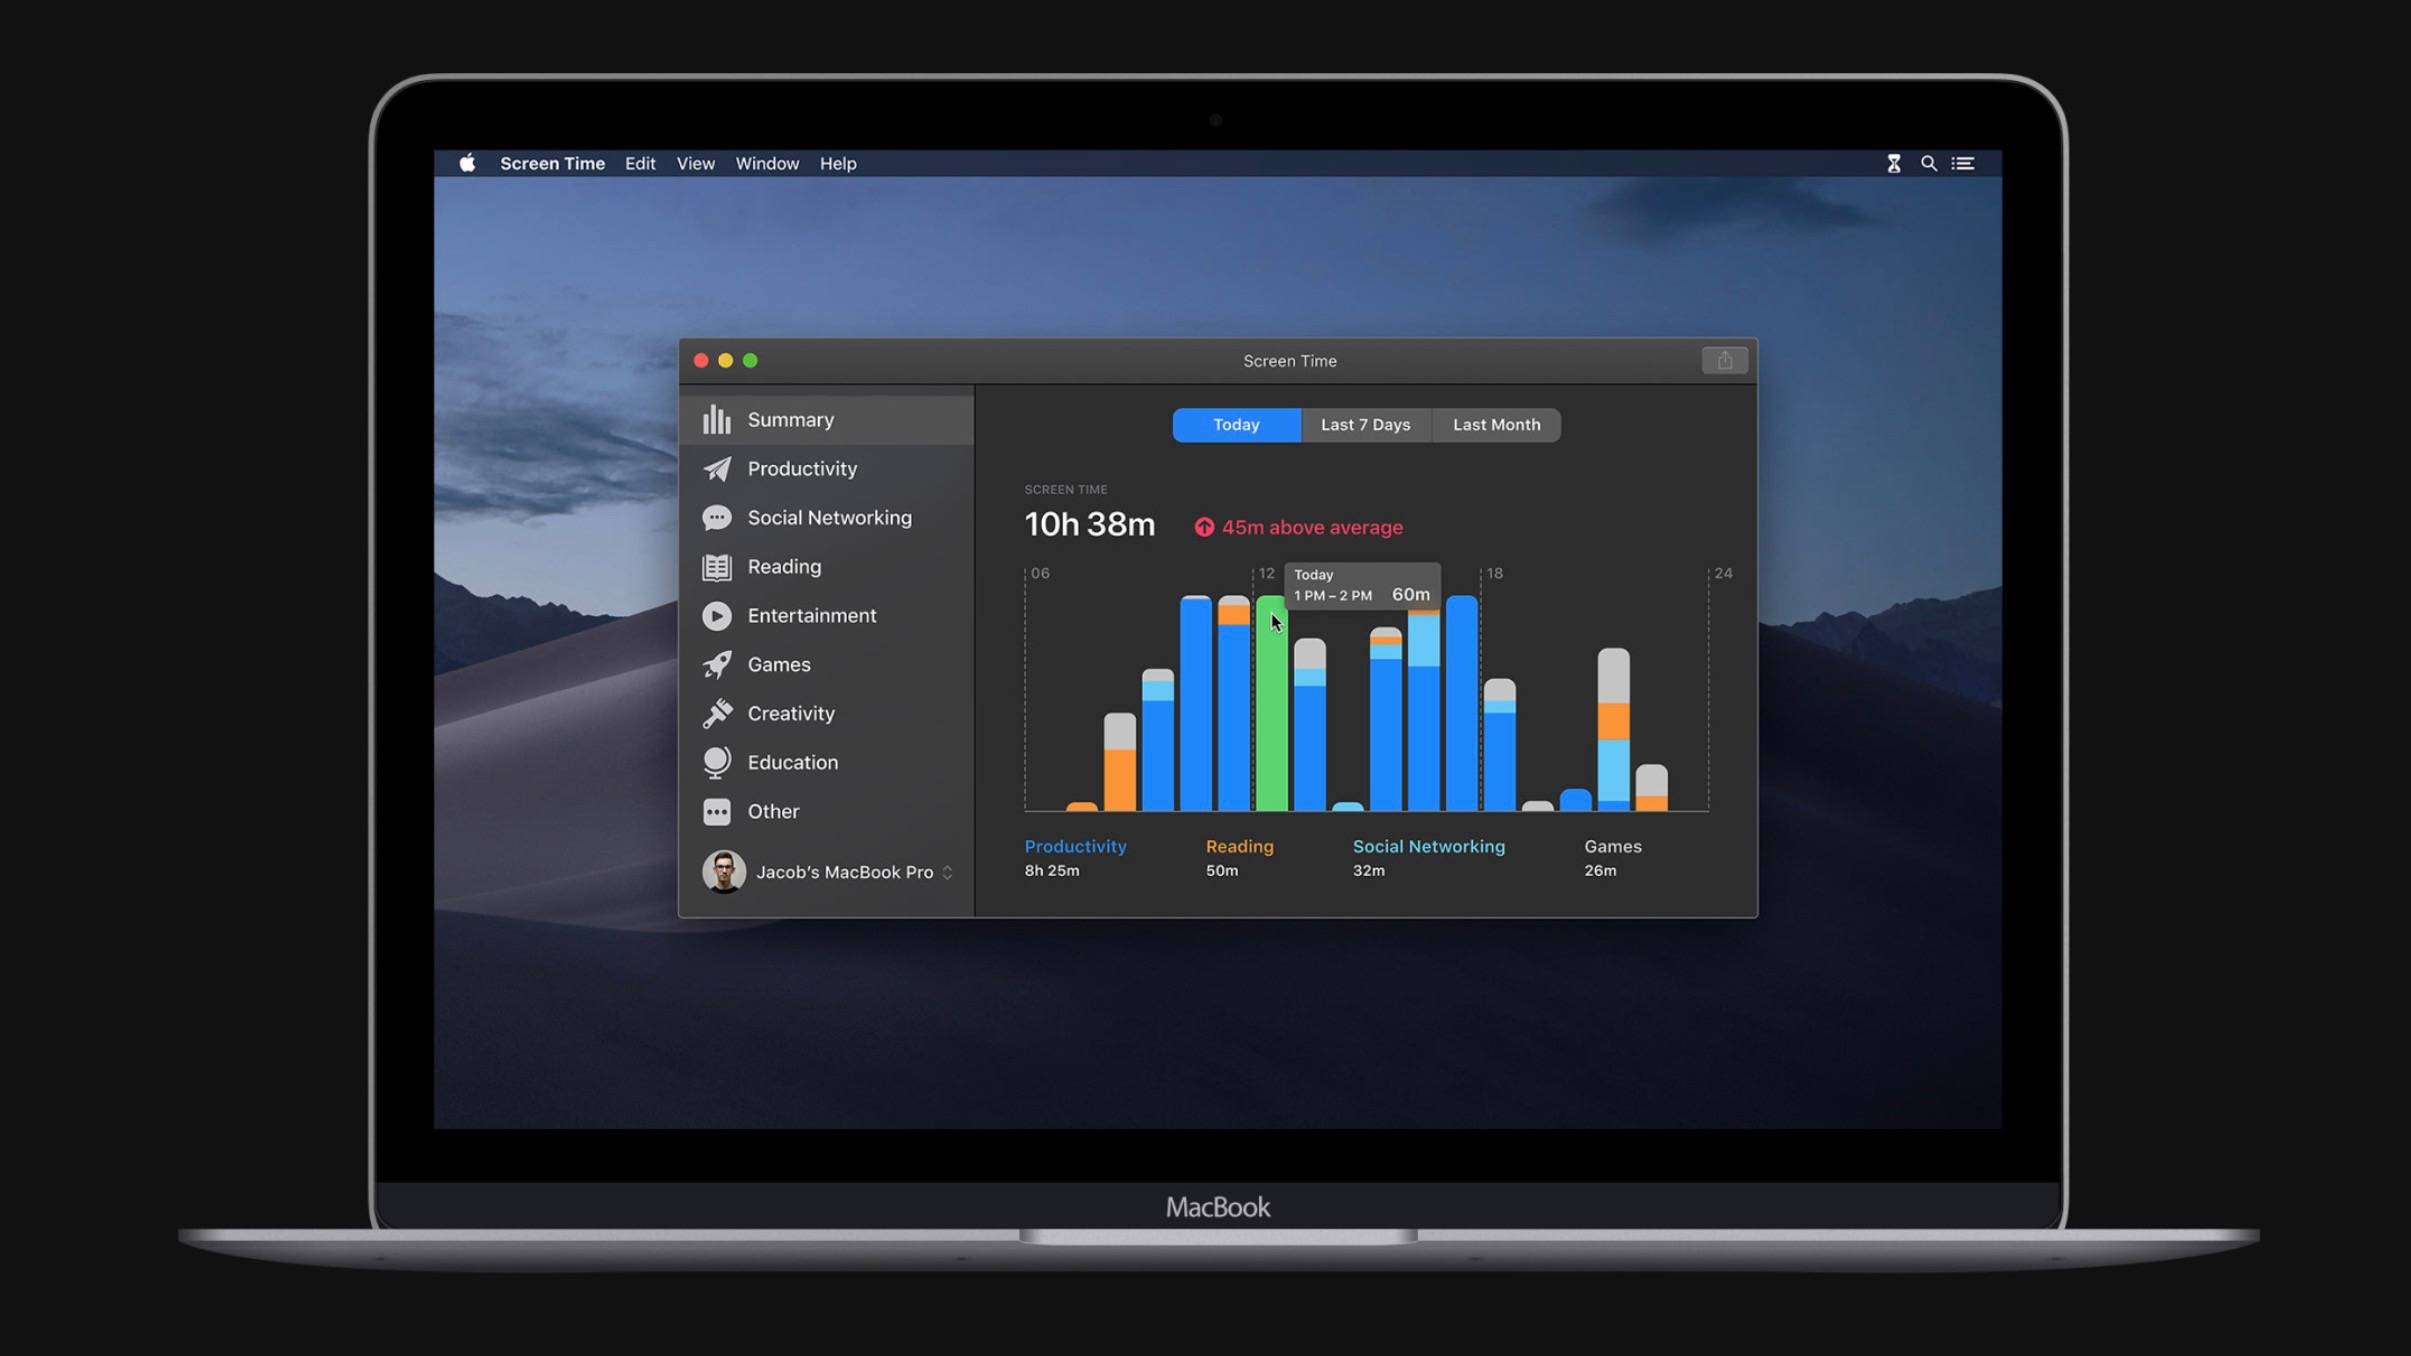Screen dimensions: 2411x1356
Task: Select the Games sidebar icon
Action: pyautogui.click(x=715, y=664)
